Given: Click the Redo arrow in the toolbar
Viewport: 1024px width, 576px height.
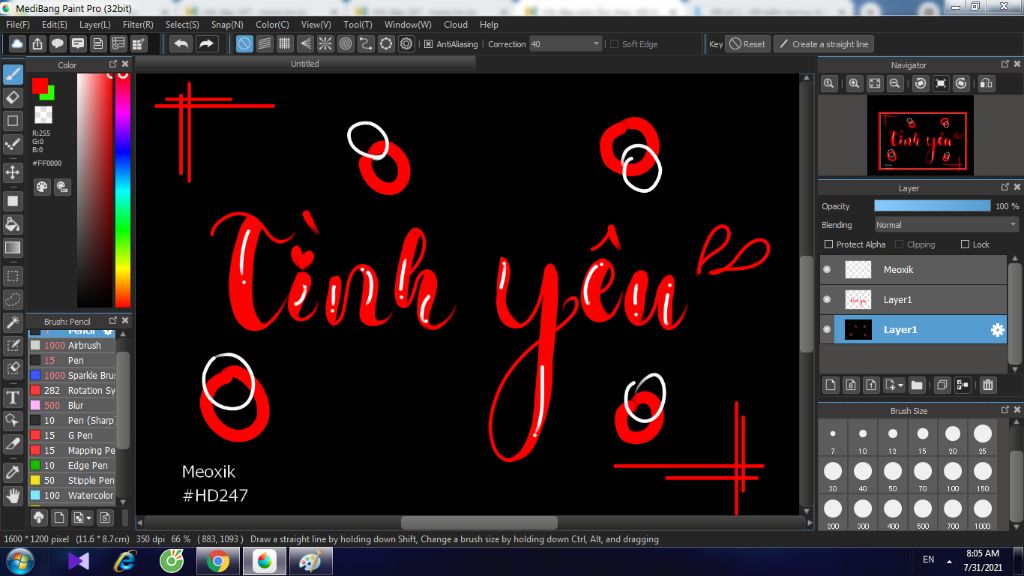Looking at the screenshot, I should click(x=206, y=44).
